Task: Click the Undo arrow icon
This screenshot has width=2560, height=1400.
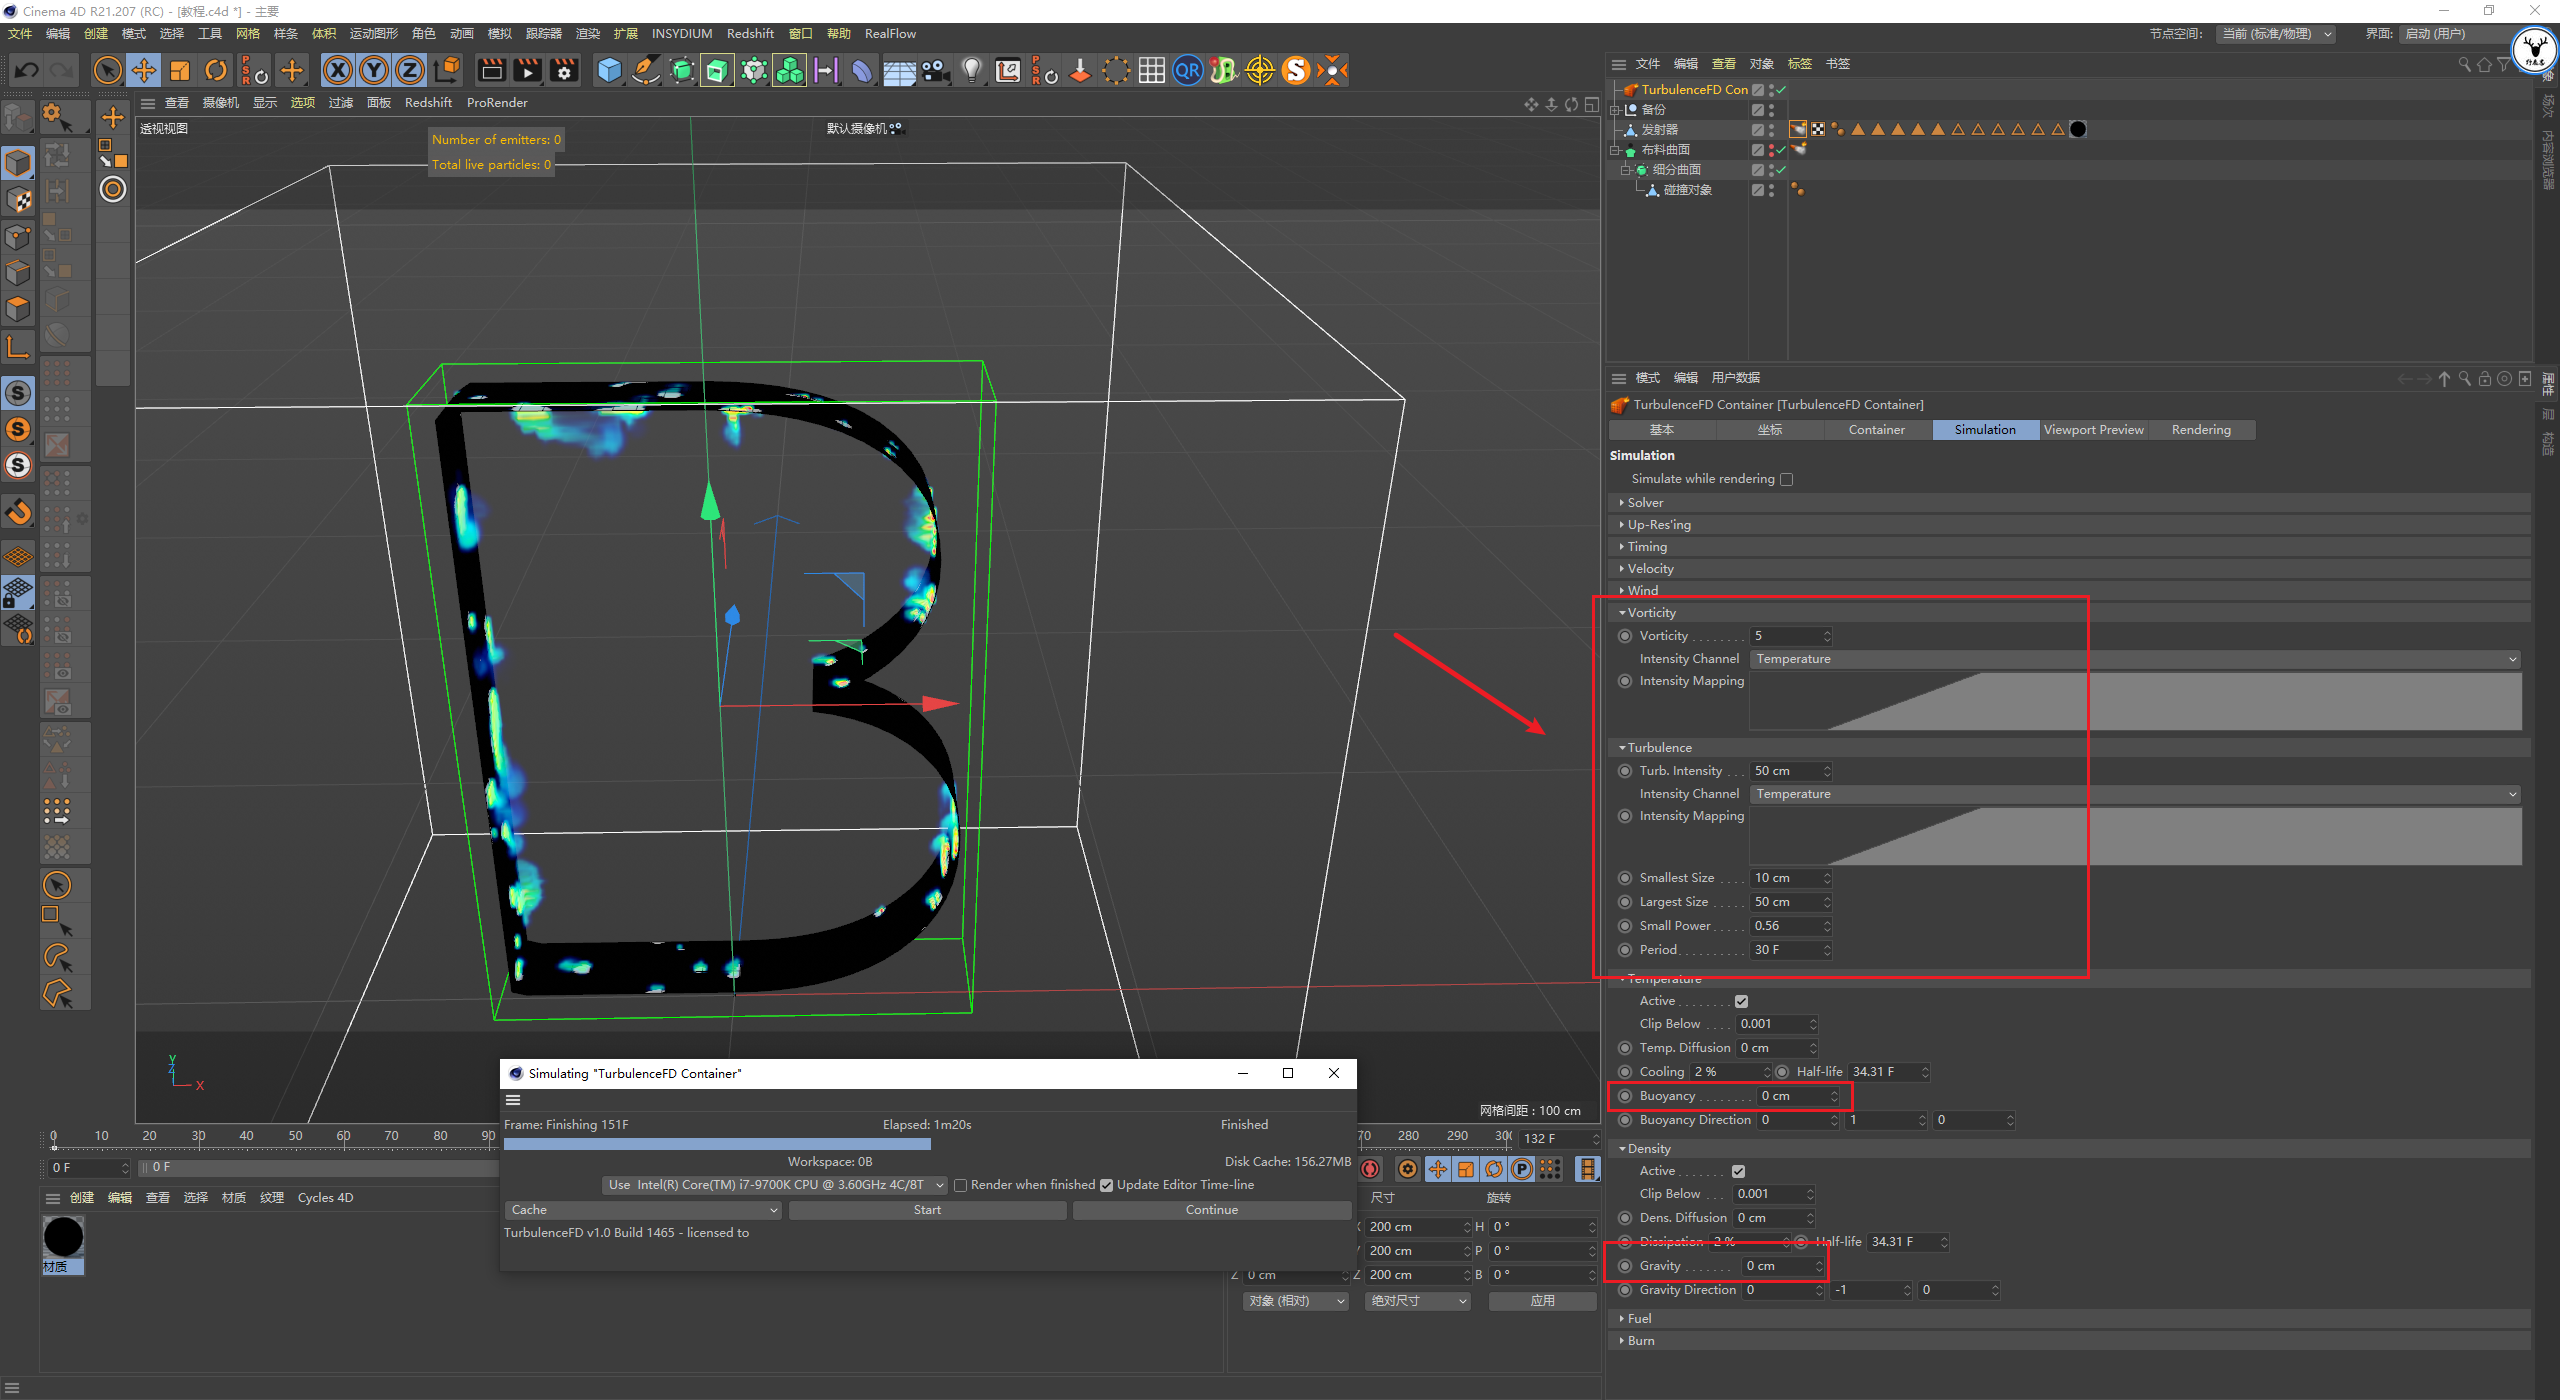Action: (x=27, y=70)
